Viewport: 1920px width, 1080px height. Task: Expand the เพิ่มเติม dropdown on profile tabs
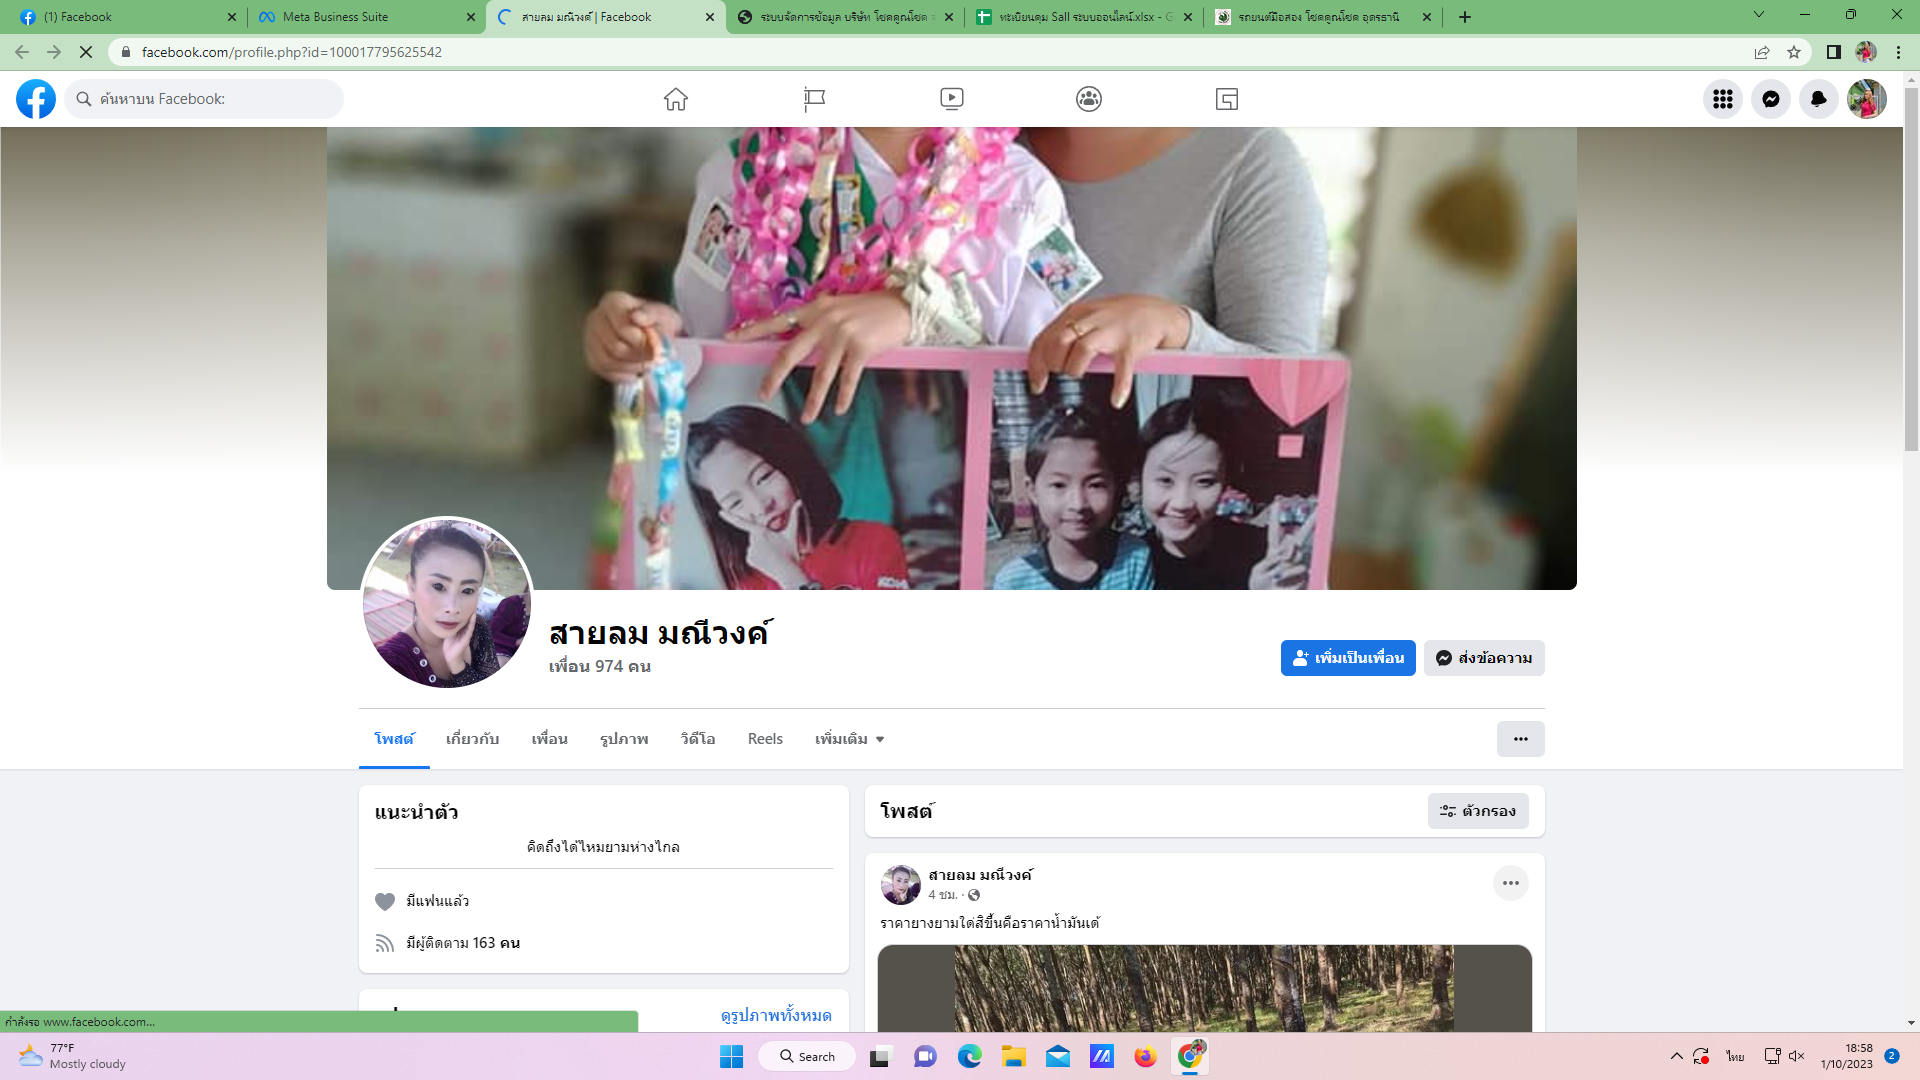[x=849, y=739]
